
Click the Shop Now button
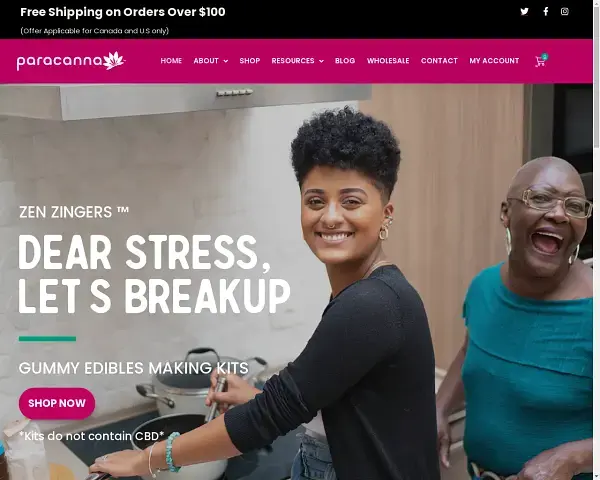point(57,403)
